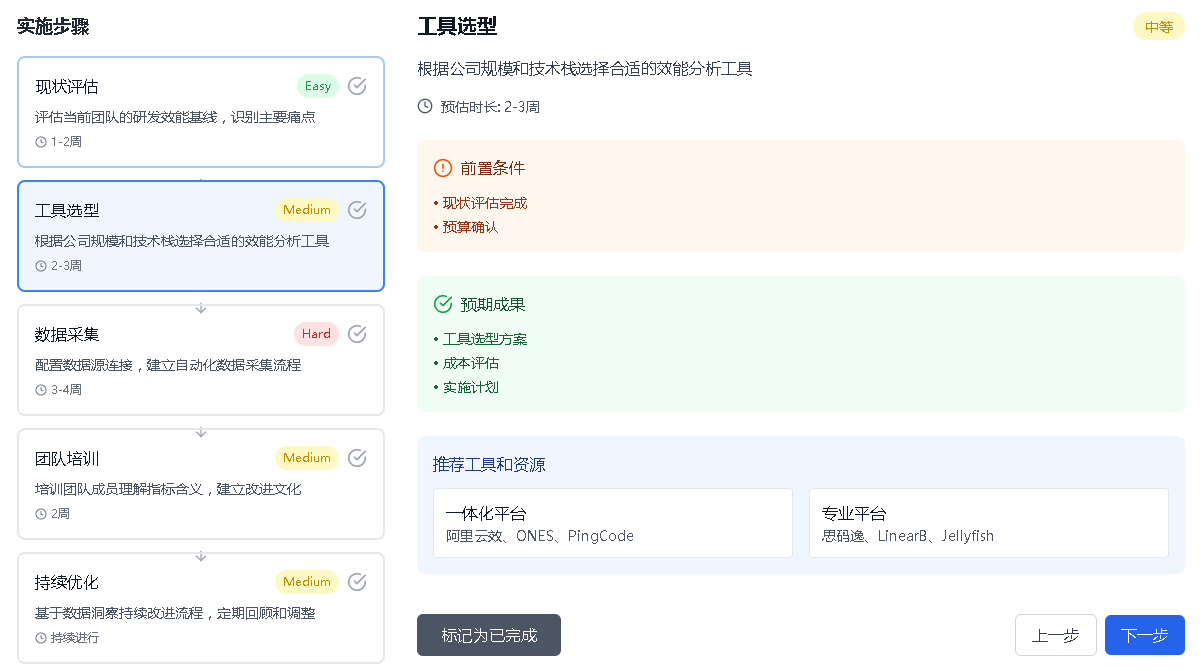Screen dimensions: 1203x671
Task: Go to next step with 下一步
Action: tap(1144, 635)
